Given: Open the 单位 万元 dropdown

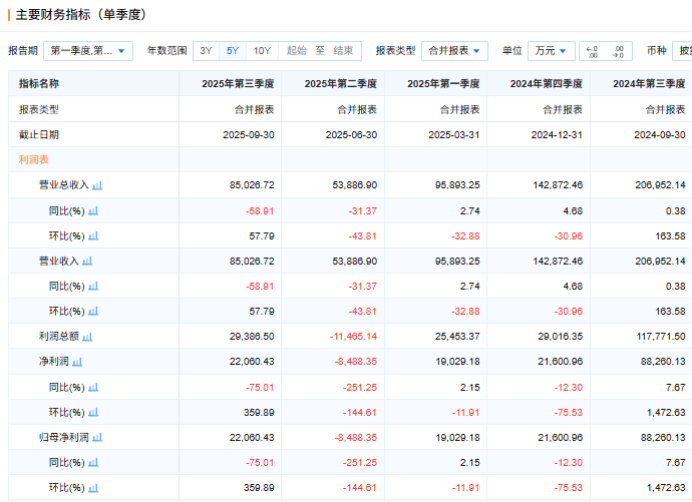Looking at the screenshot, I should (x=551, y=50).
